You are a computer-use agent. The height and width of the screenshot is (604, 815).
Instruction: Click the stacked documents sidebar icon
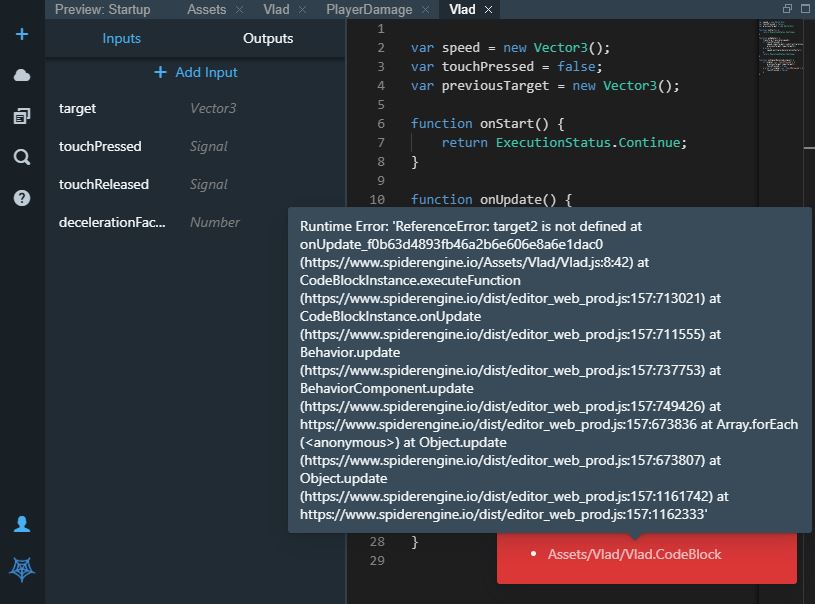coord(22,117)
